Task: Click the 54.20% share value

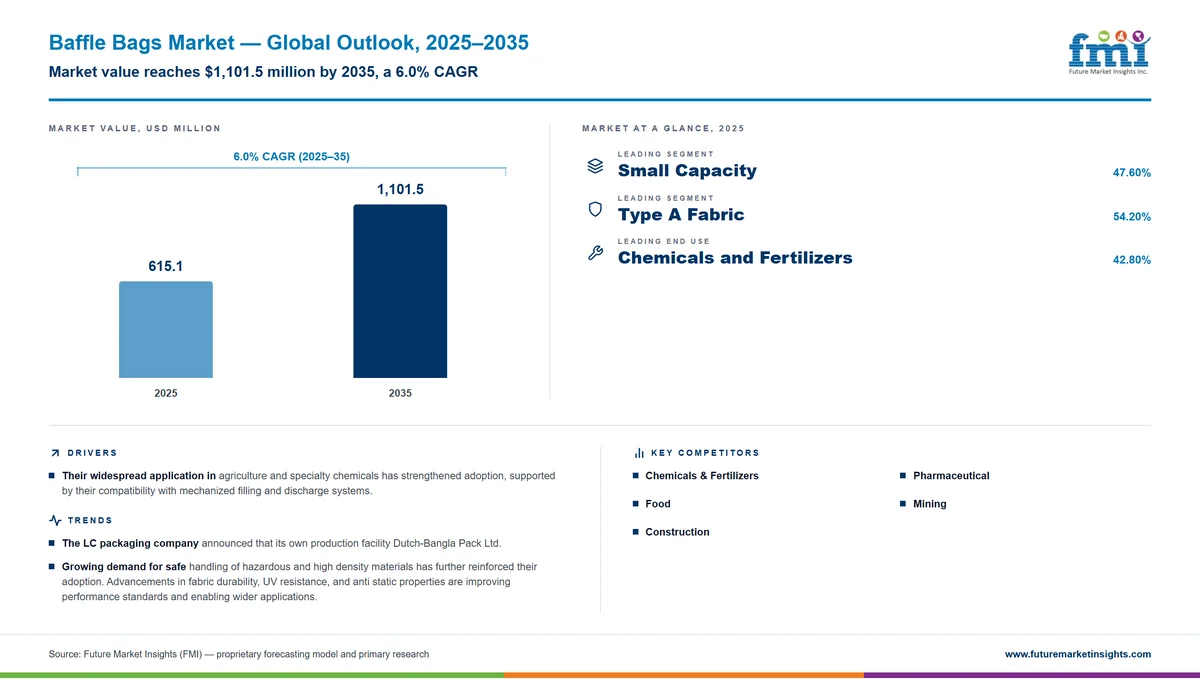Action: tap(1132, 217)
